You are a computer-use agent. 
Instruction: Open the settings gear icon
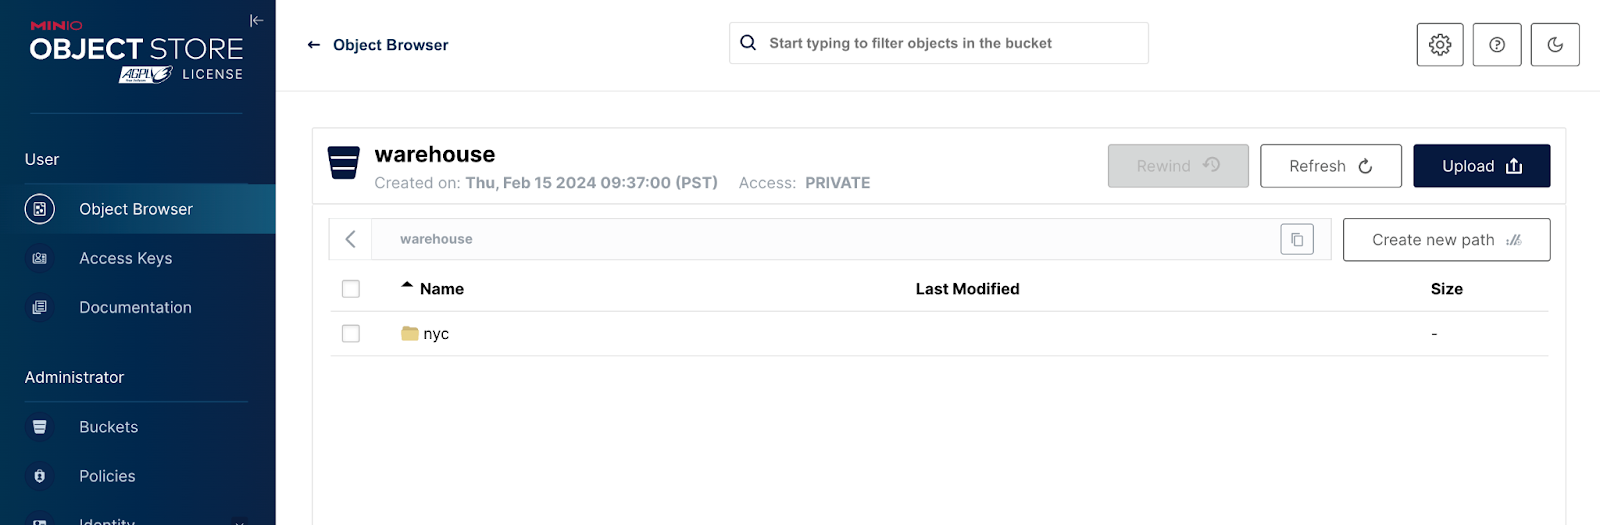[x=1440, y=45]
